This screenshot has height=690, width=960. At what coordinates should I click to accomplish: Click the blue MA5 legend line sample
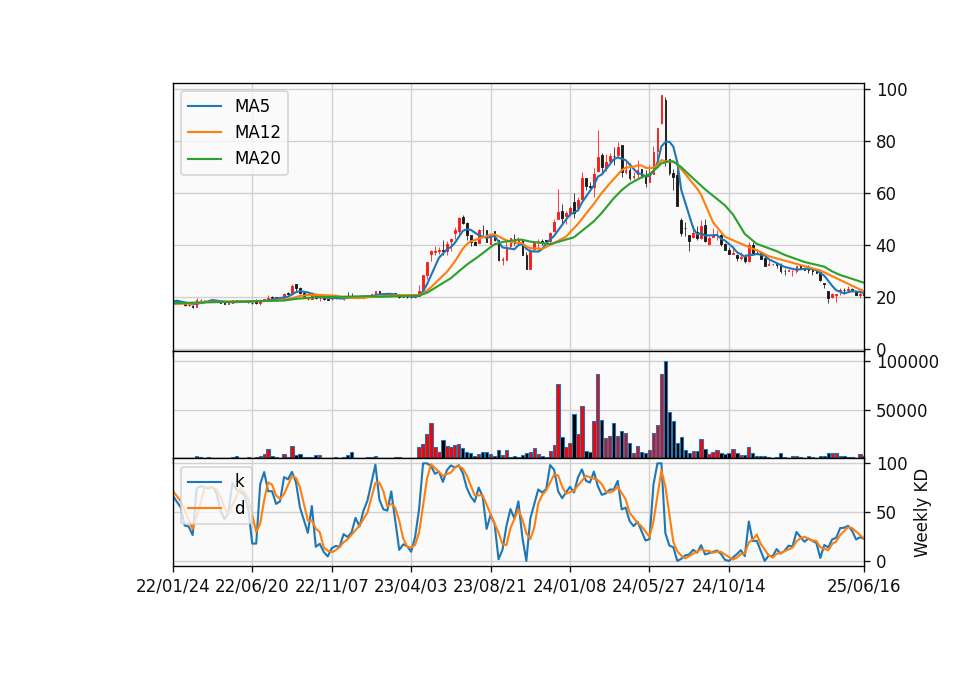(204, 106)
